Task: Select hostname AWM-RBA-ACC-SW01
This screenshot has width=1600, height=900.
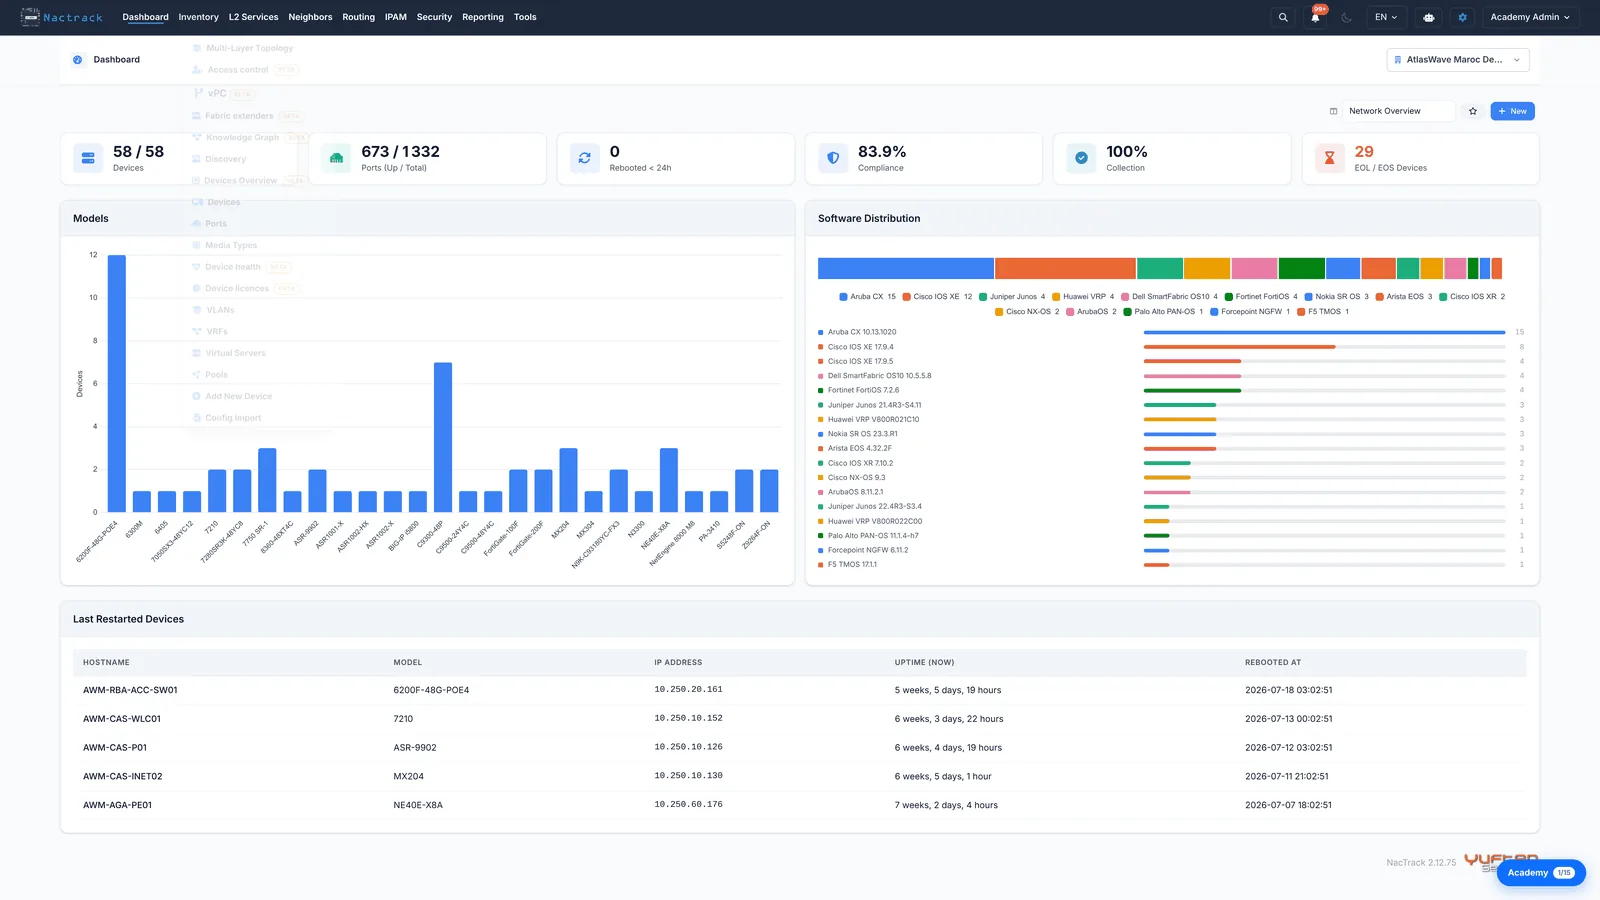Action: pos(130,690)
